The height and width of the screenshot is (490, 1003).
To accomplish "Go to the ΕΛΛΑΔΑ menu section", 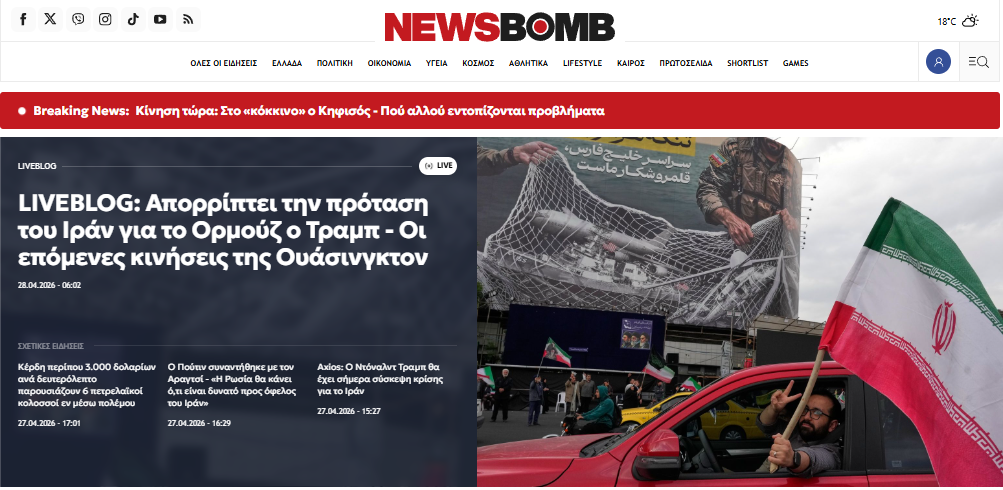I will coord(287,63).
